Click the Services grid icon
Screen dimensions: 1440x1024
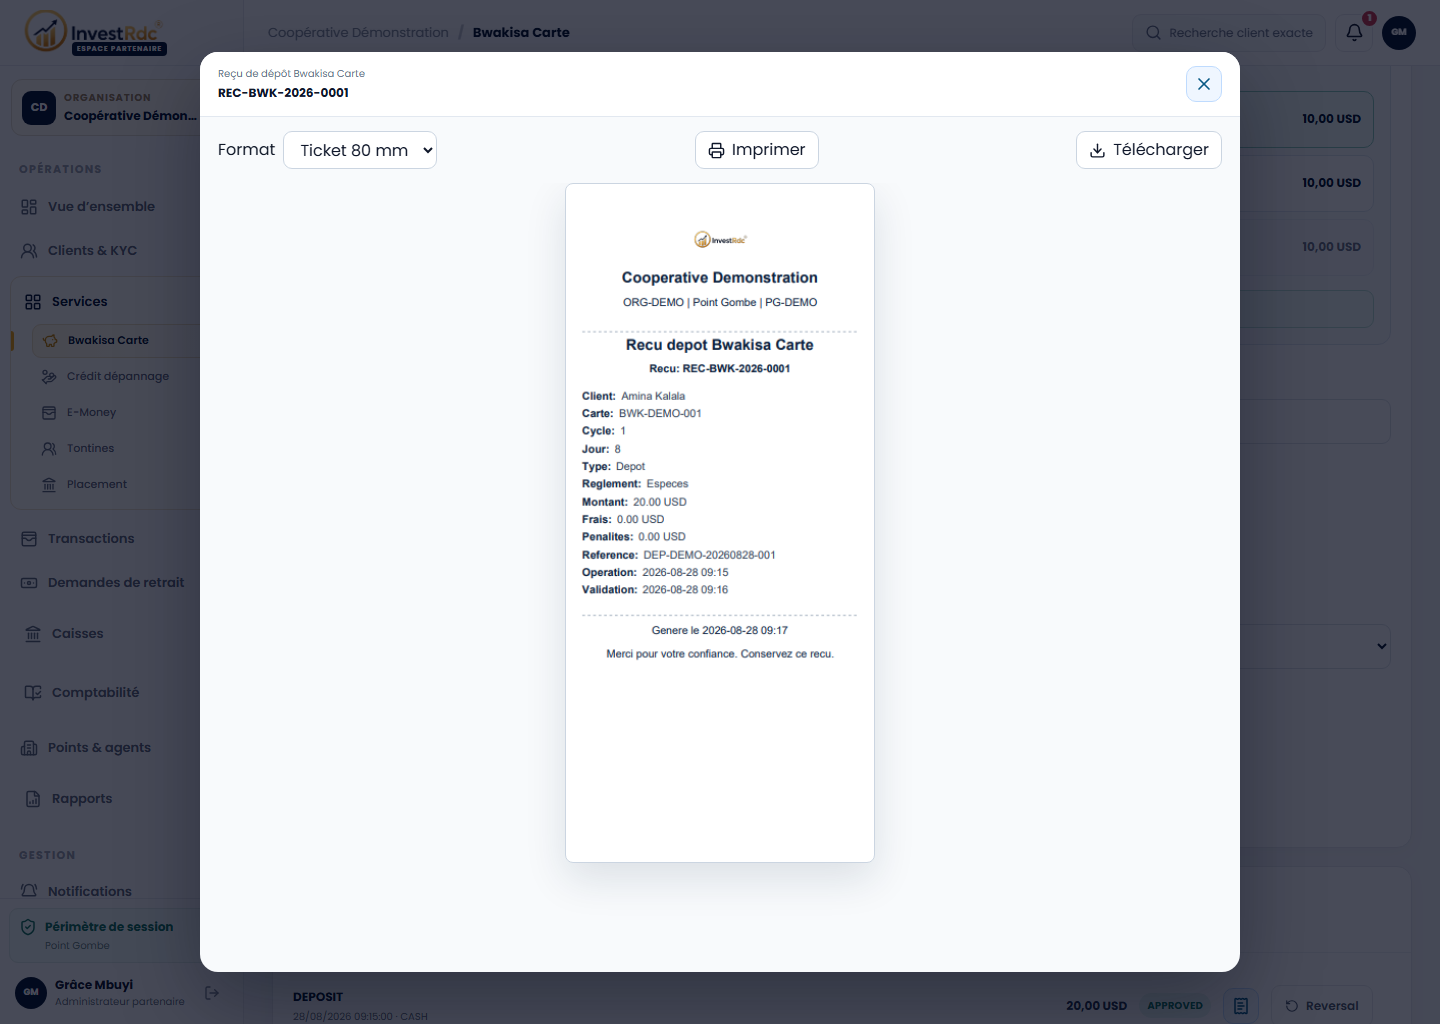pos(33,301)
